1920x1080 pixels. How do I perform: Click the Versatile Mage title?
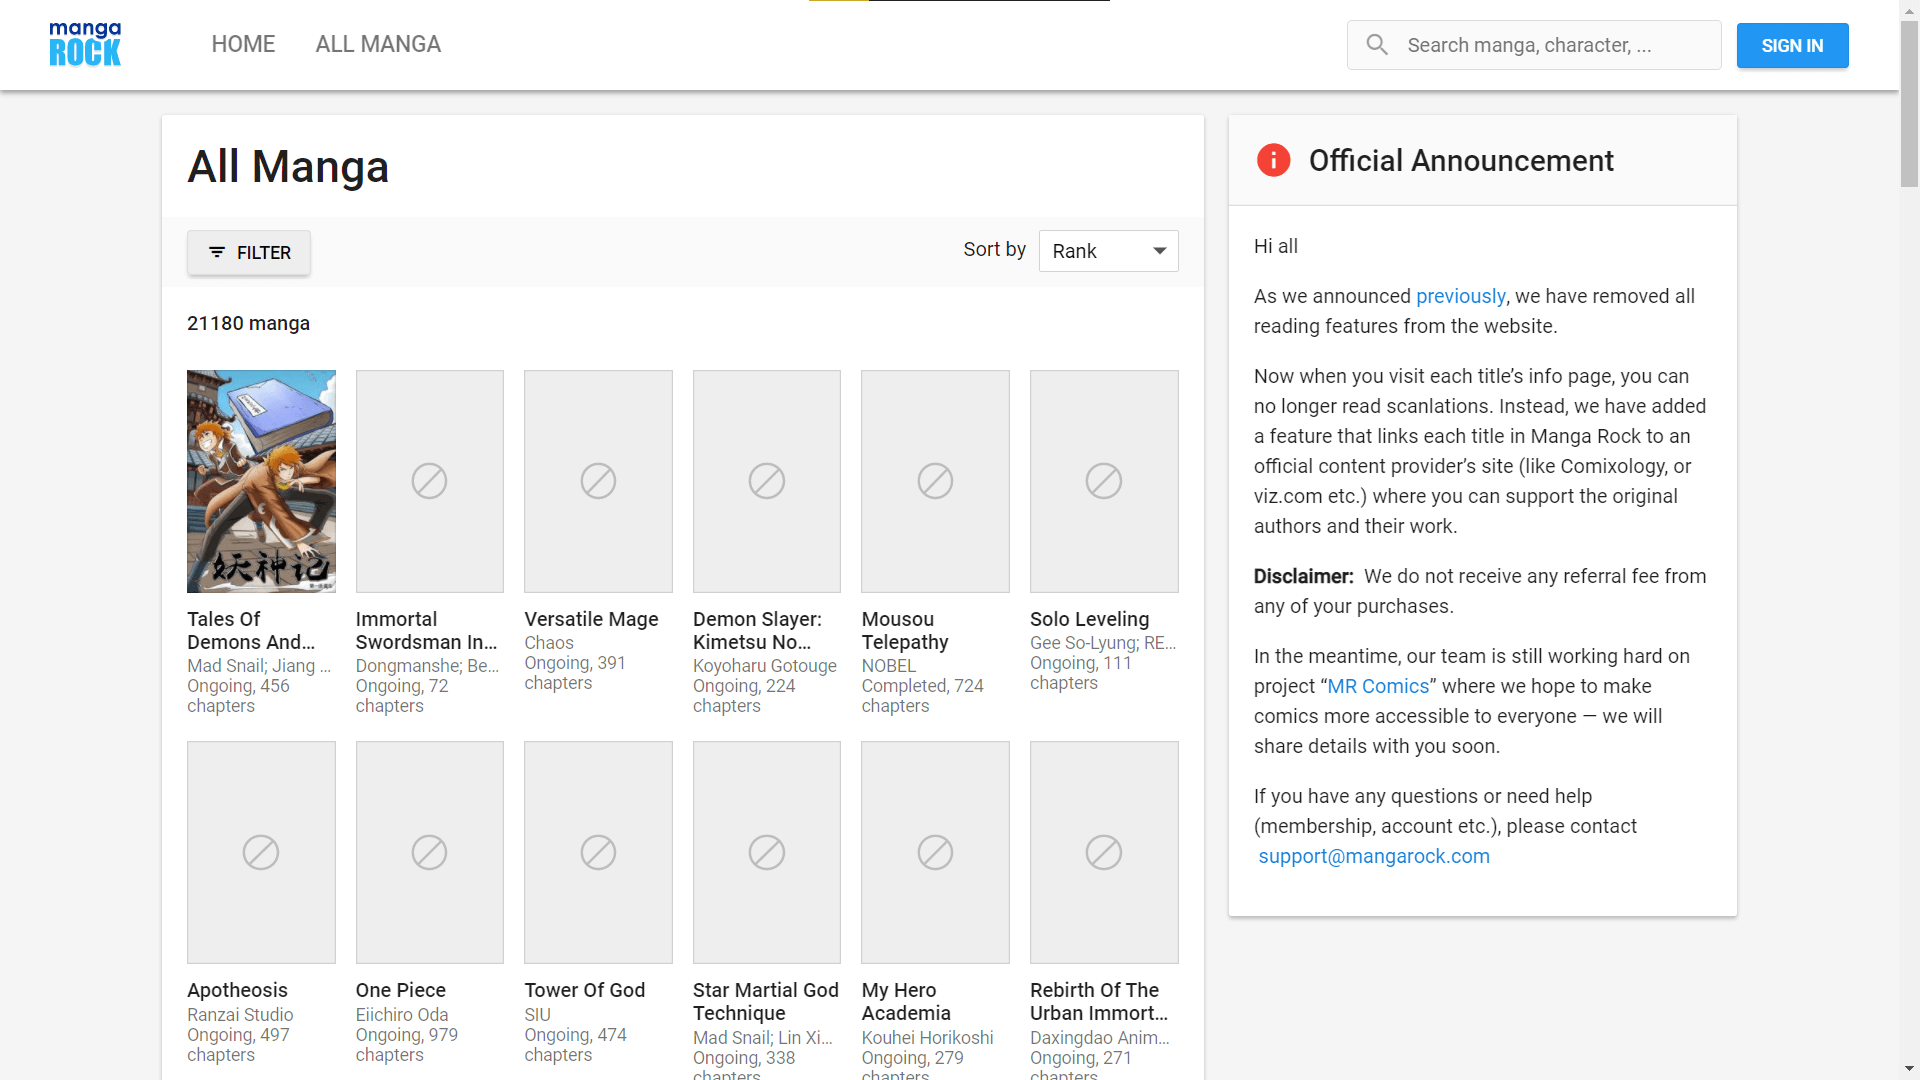[591, 619]
